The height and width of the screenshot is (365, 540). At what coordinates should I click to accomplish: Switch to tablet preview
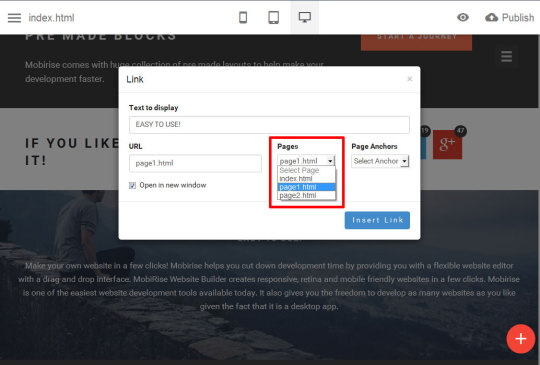(x=273, y=17)
